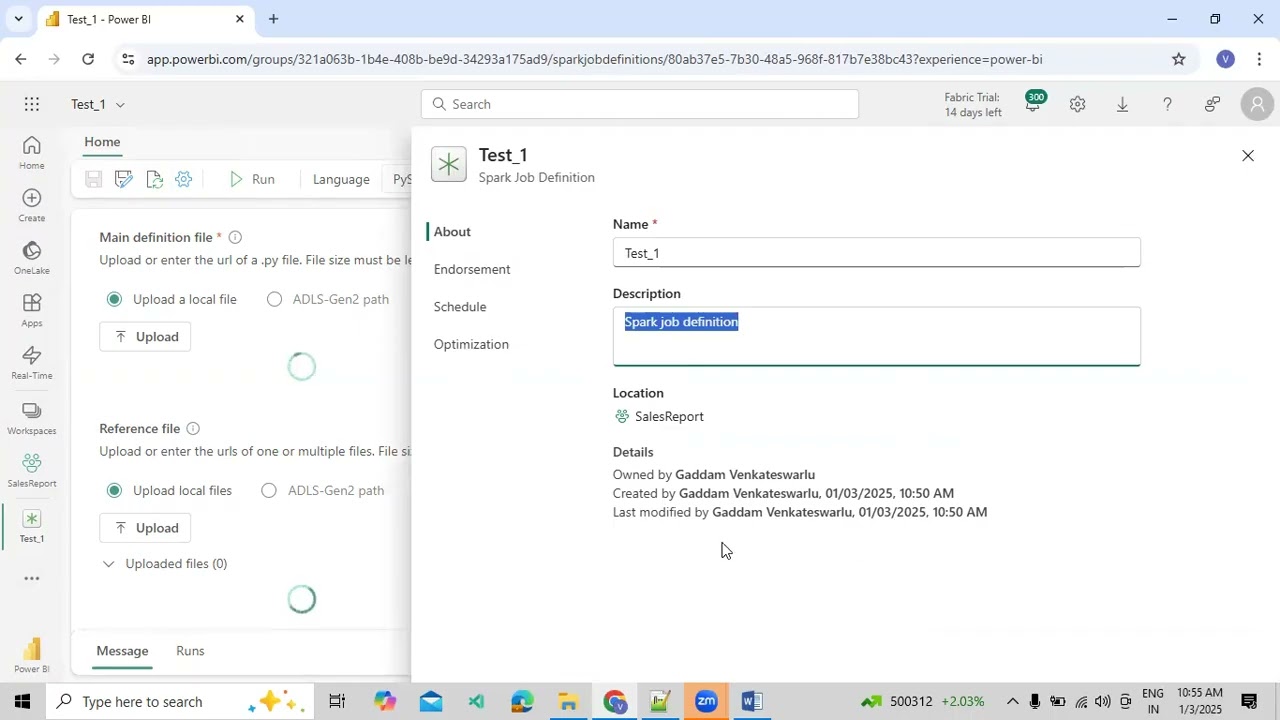Open the more options ellipsis in sidebar
Screen dimensions: 1280x720
[x=32, y=578]
